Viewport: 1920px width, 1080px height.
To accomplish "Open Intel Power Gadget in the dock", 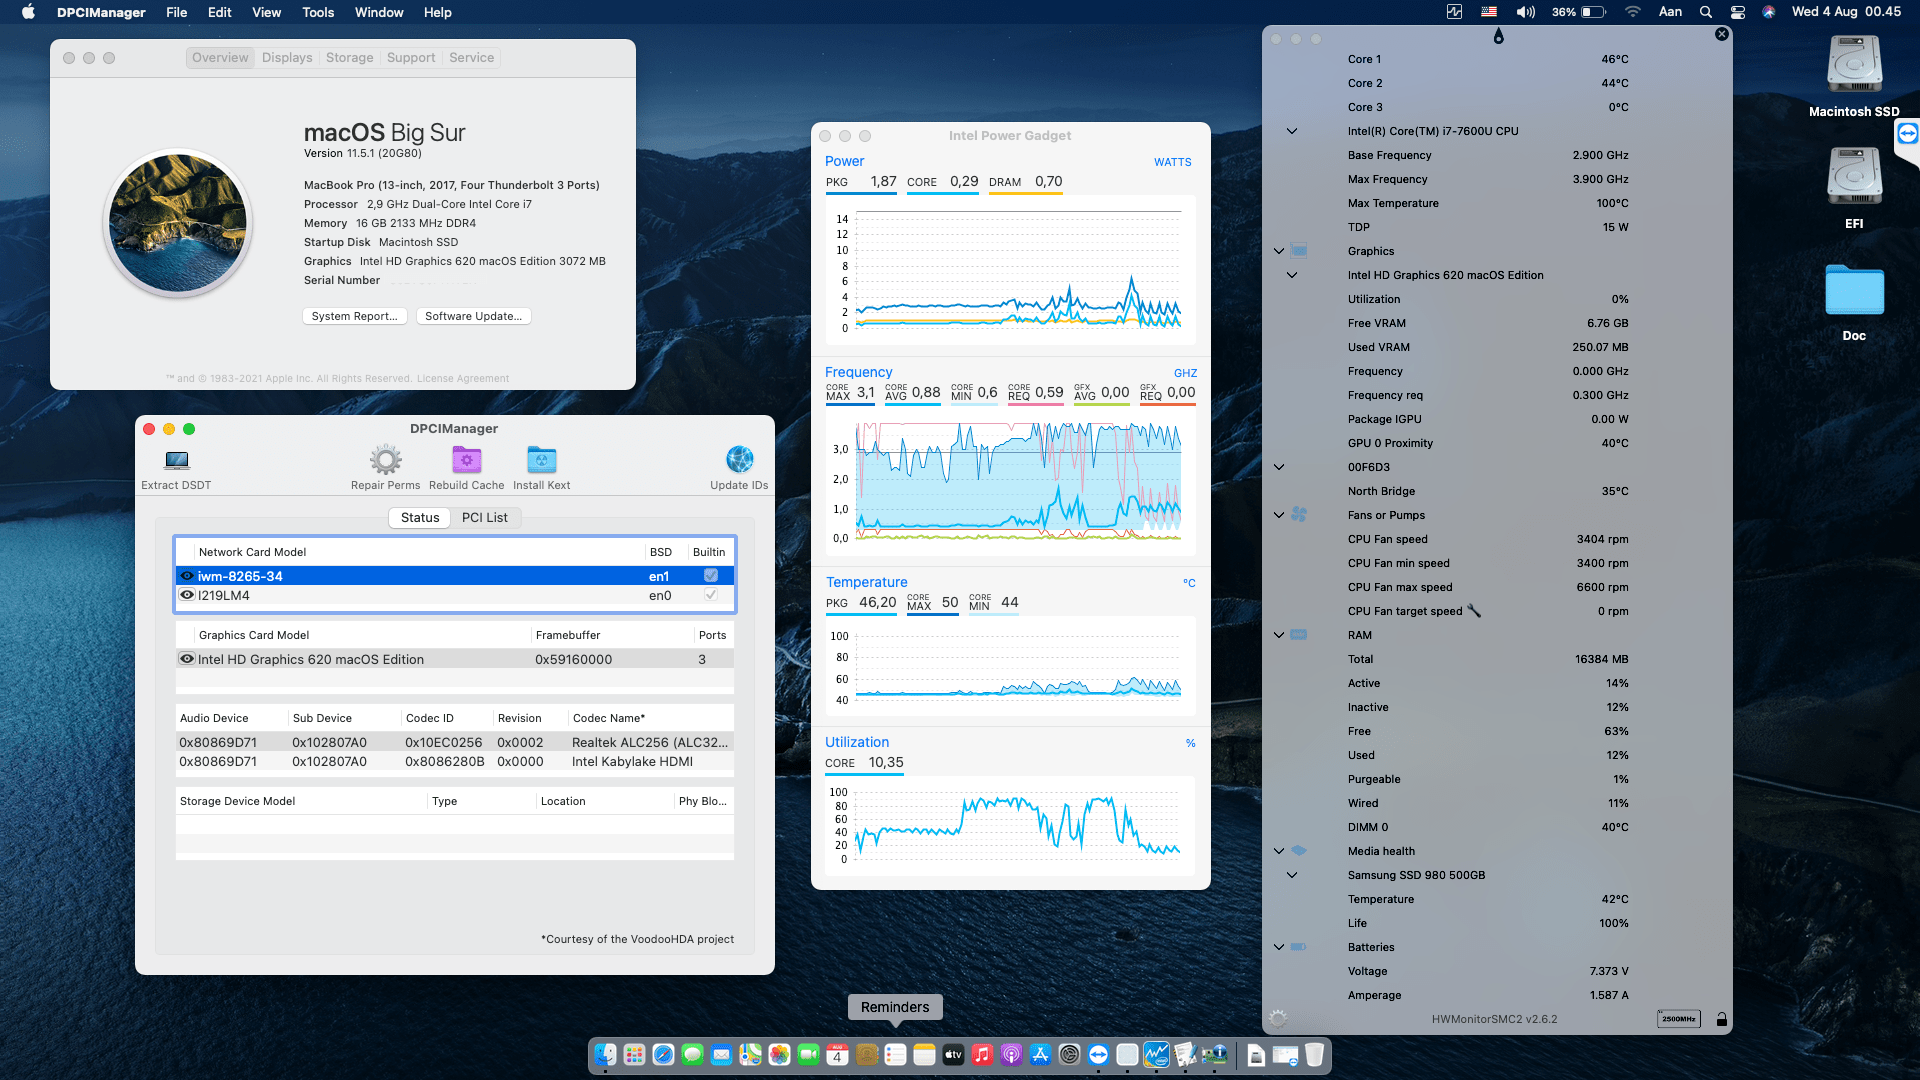I will (1156, 1055).
